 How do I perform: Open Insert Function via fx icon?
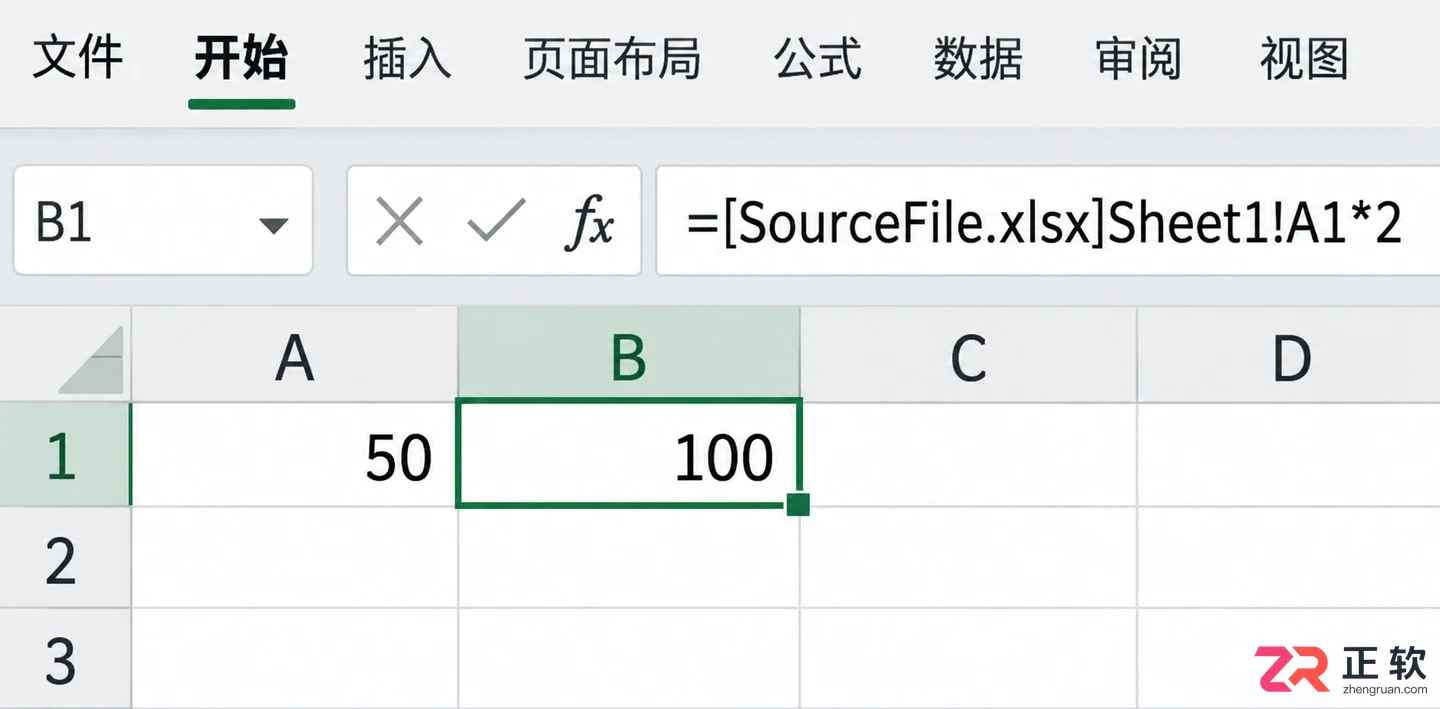(589, 223)
